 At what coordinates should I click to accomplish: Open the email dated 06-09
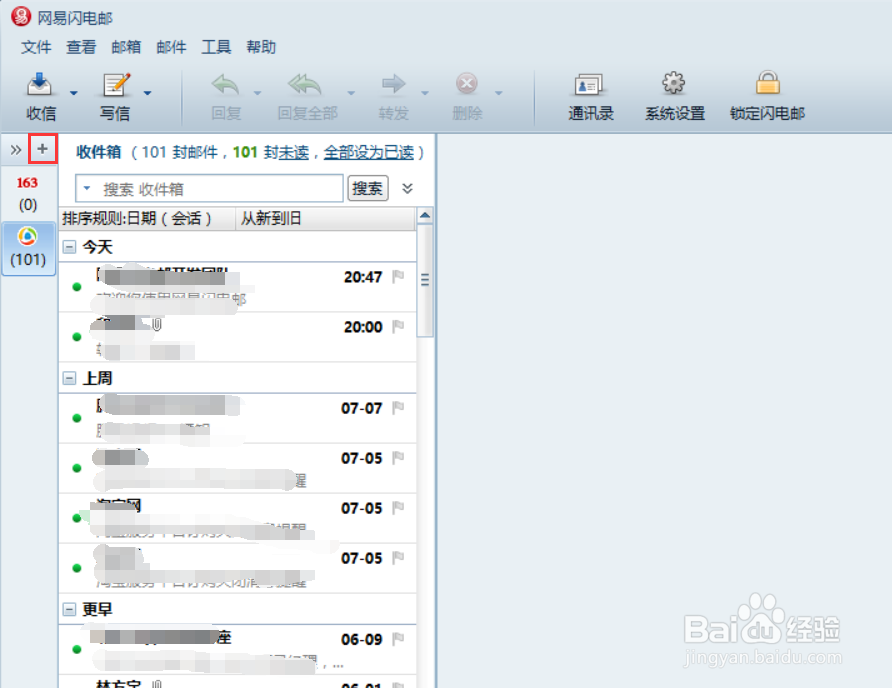tap(238, 649)
